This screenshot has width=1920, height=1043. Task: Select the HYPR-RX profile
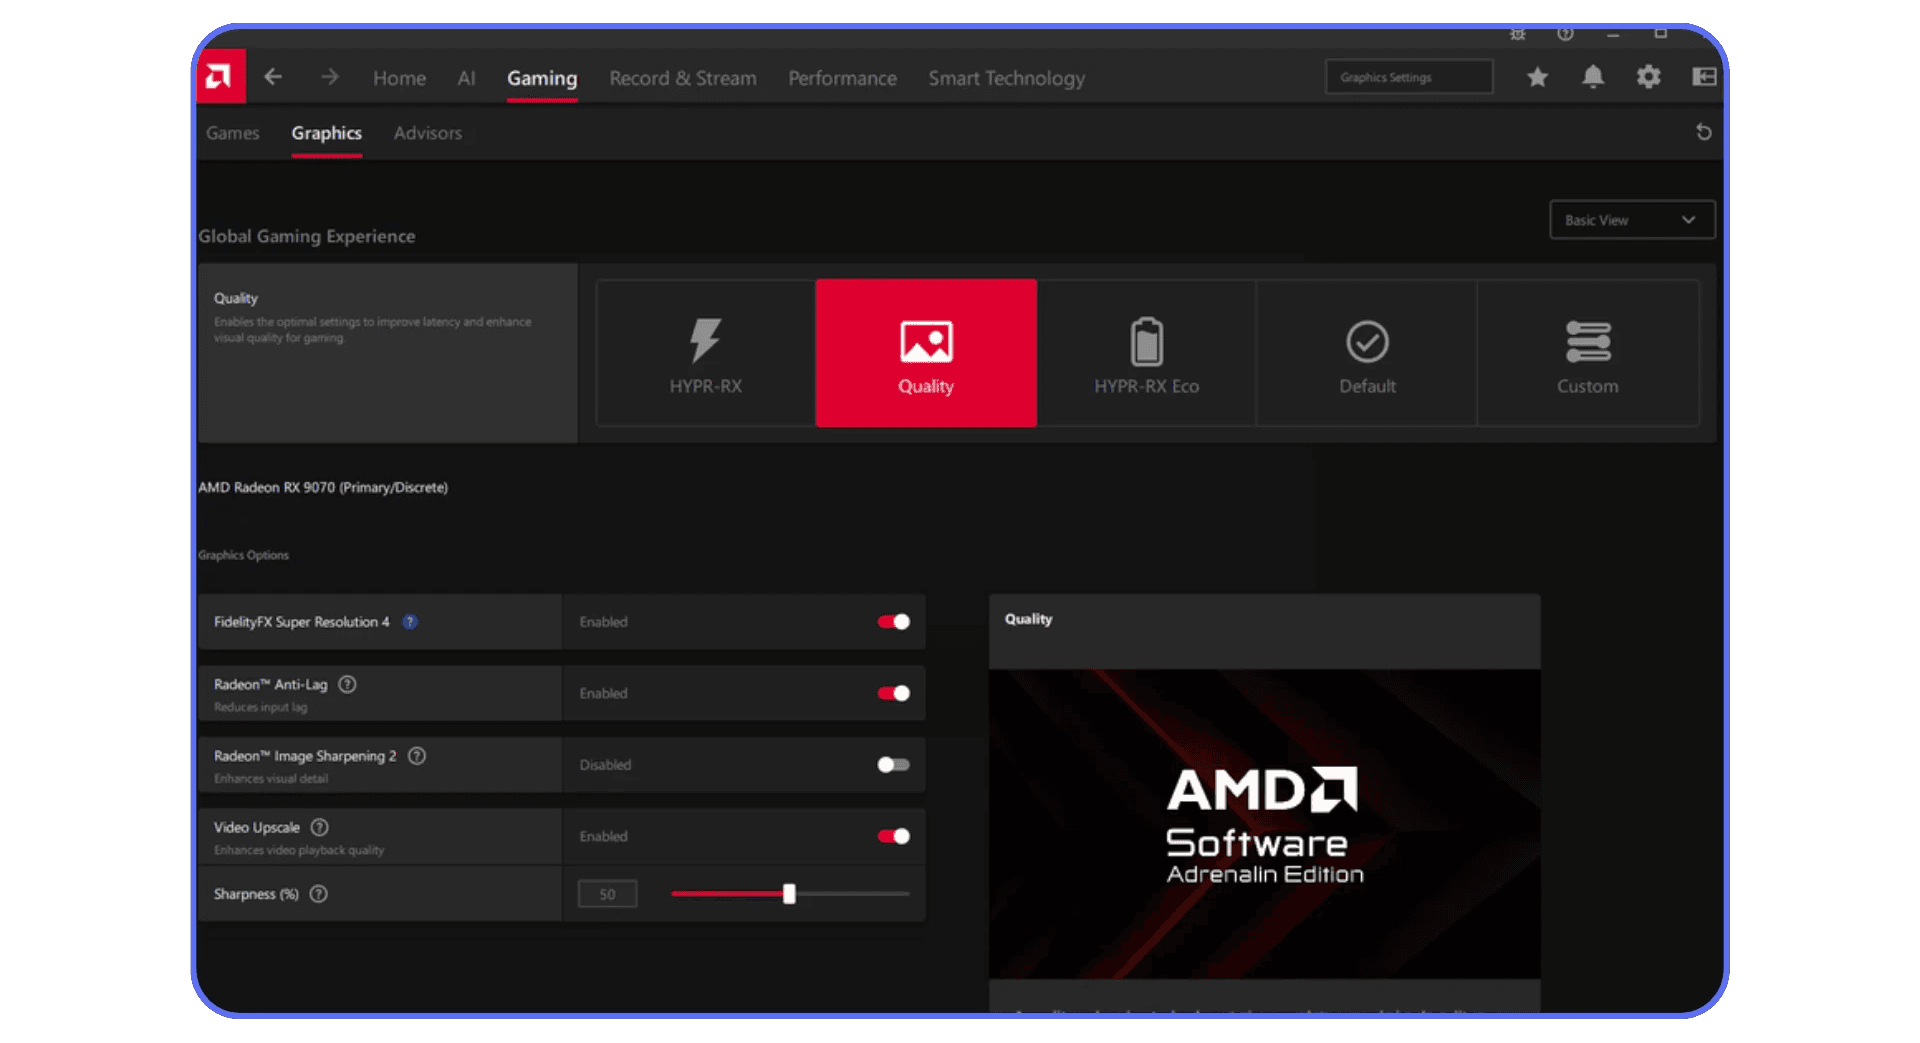(706, 353)
